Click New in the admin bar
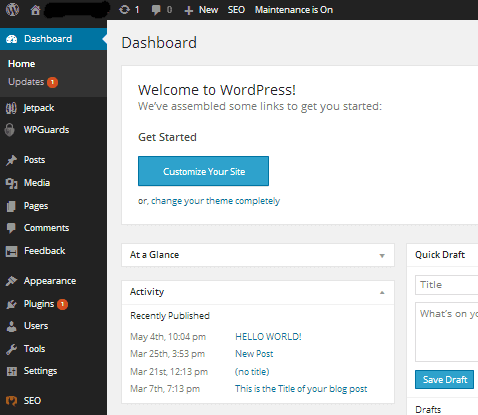The image size is (478, 415). (x=208, y=10)
